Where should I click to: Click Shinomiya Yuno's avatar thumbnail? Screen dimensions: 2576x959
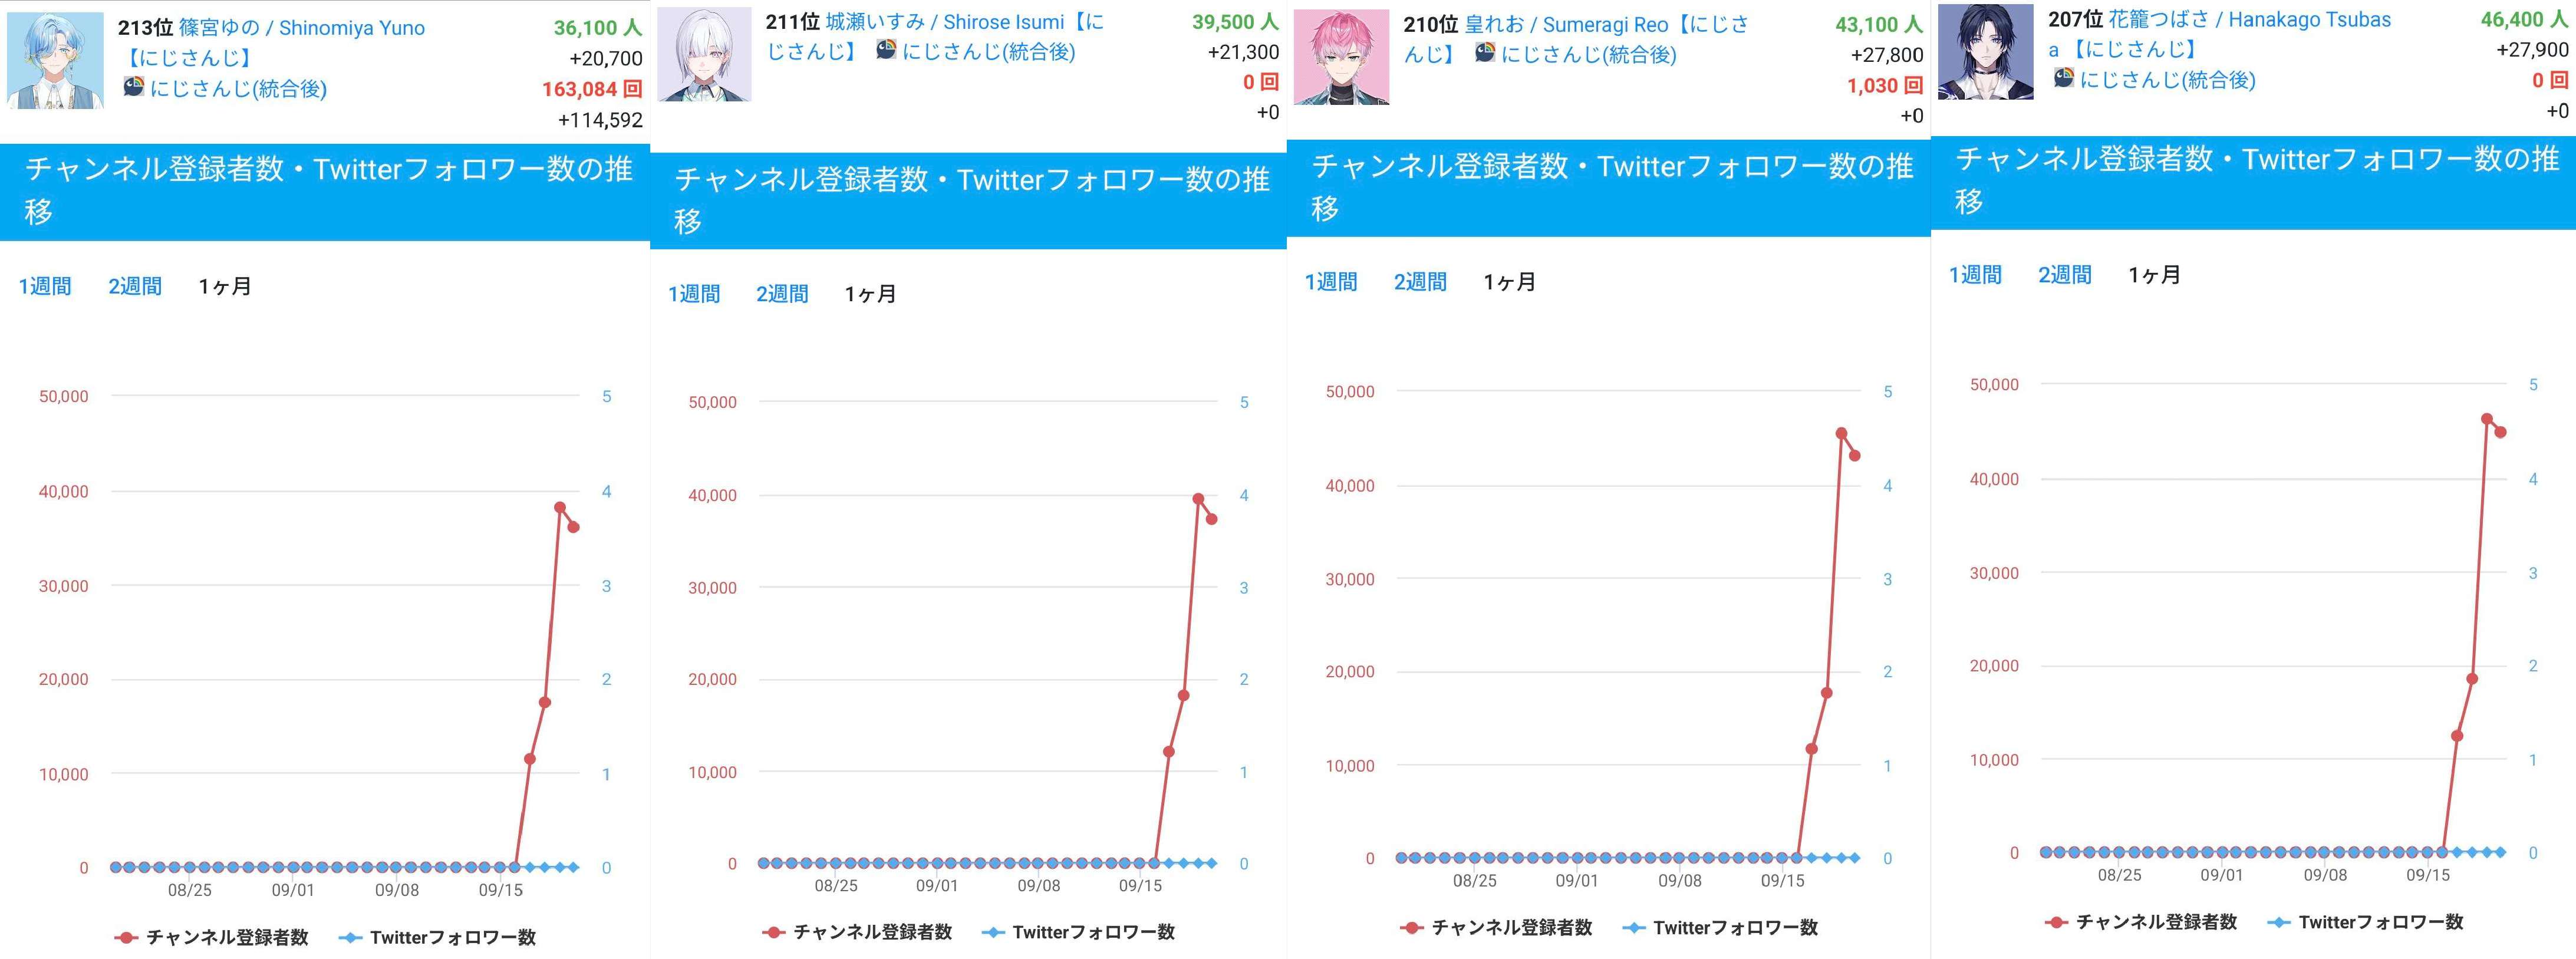(55, 60)
